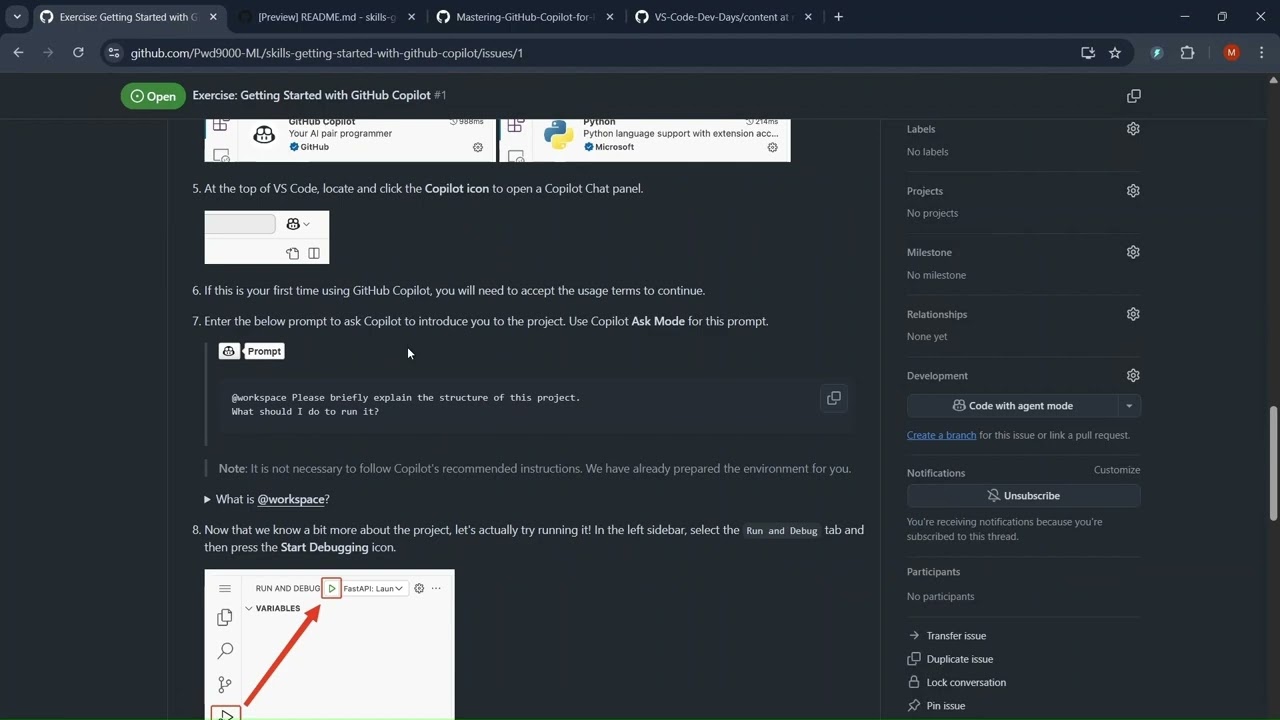This screenshot has width=1280, height=720.
Task: Open the site information icon in address bar
Action: pos(113,53)
